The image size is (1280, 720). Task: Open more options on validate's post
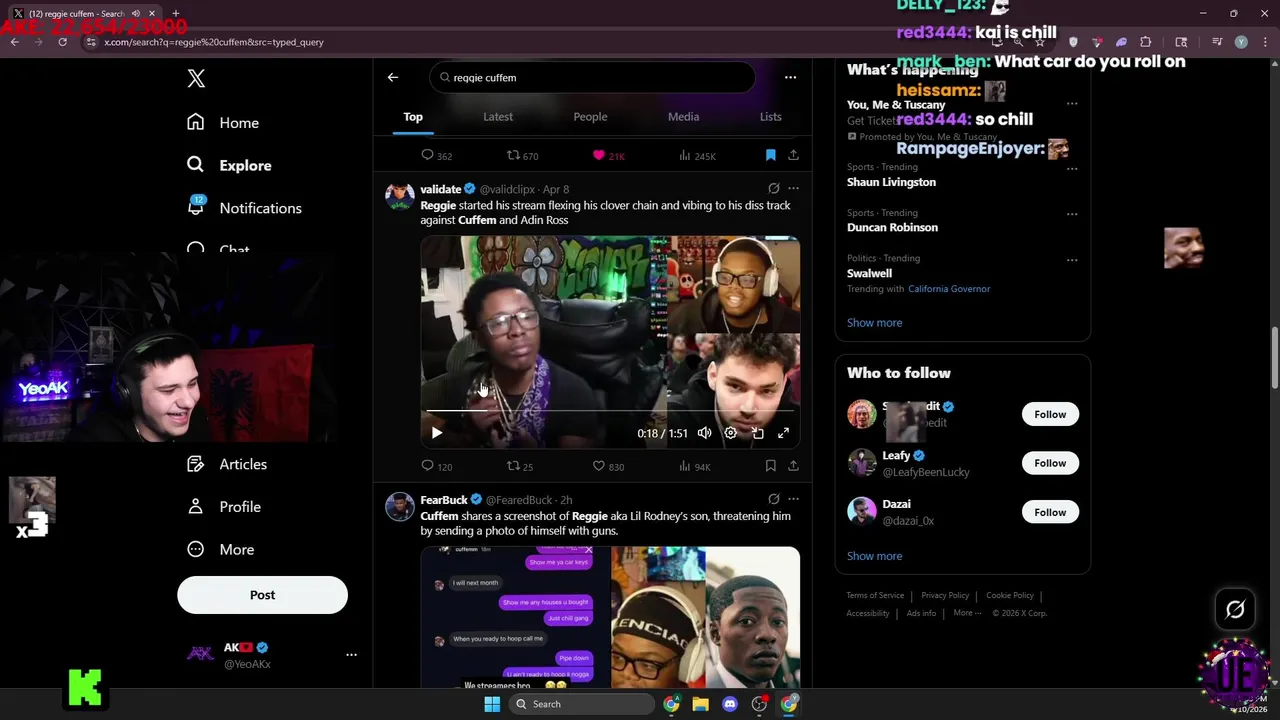pyautogui.click(x=793, y=188)
